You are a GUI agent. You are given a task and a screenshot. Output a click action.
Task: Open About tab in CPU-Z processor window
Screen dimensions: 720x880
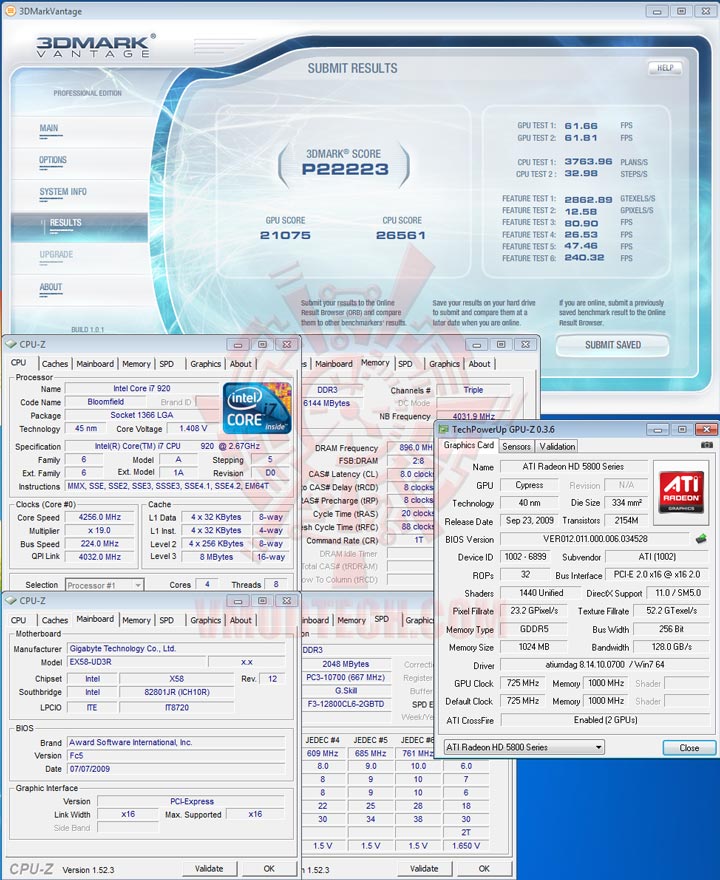[x=241, y=364]
